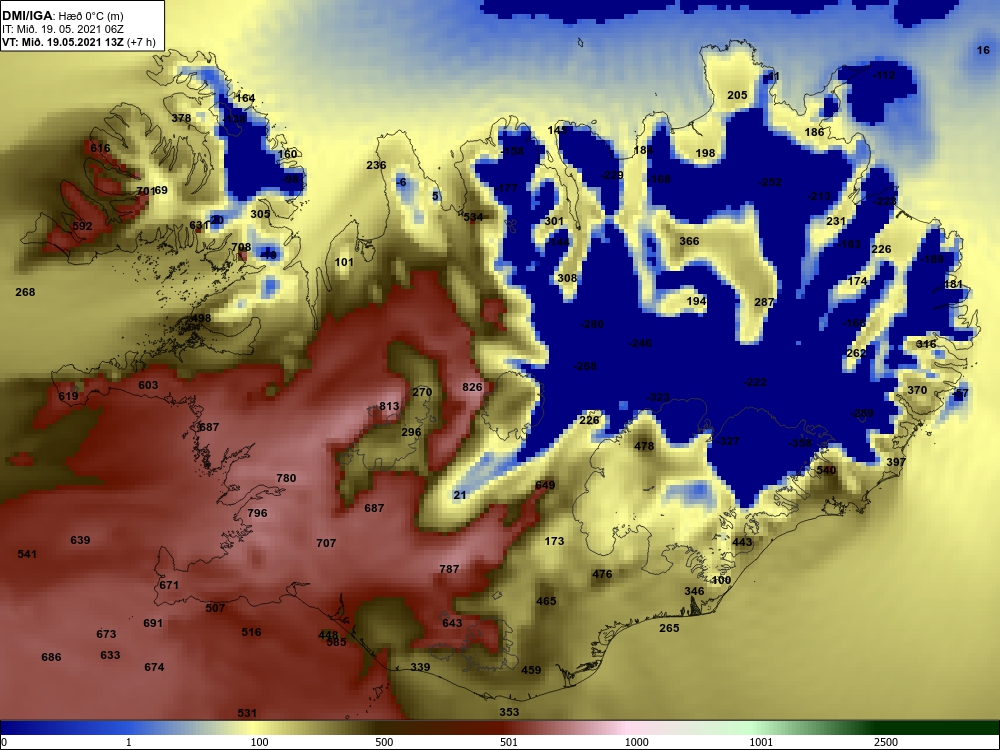
Task: Click the legend label '1001'
Action: [761, 742]
